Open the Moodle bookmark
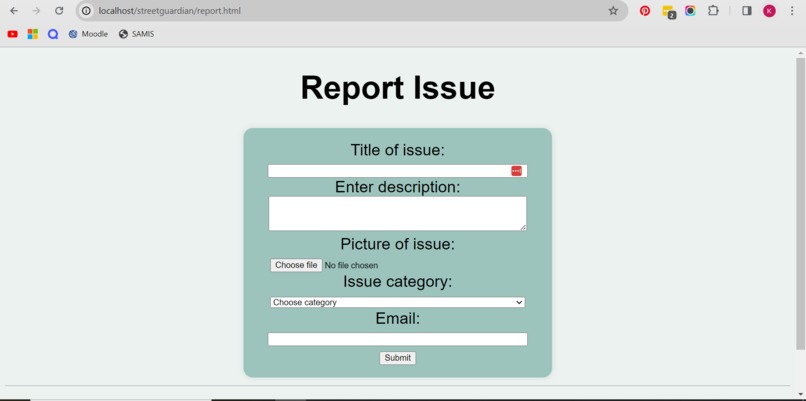Viewport: 806px width, 401px height. [x=88, y=34]
